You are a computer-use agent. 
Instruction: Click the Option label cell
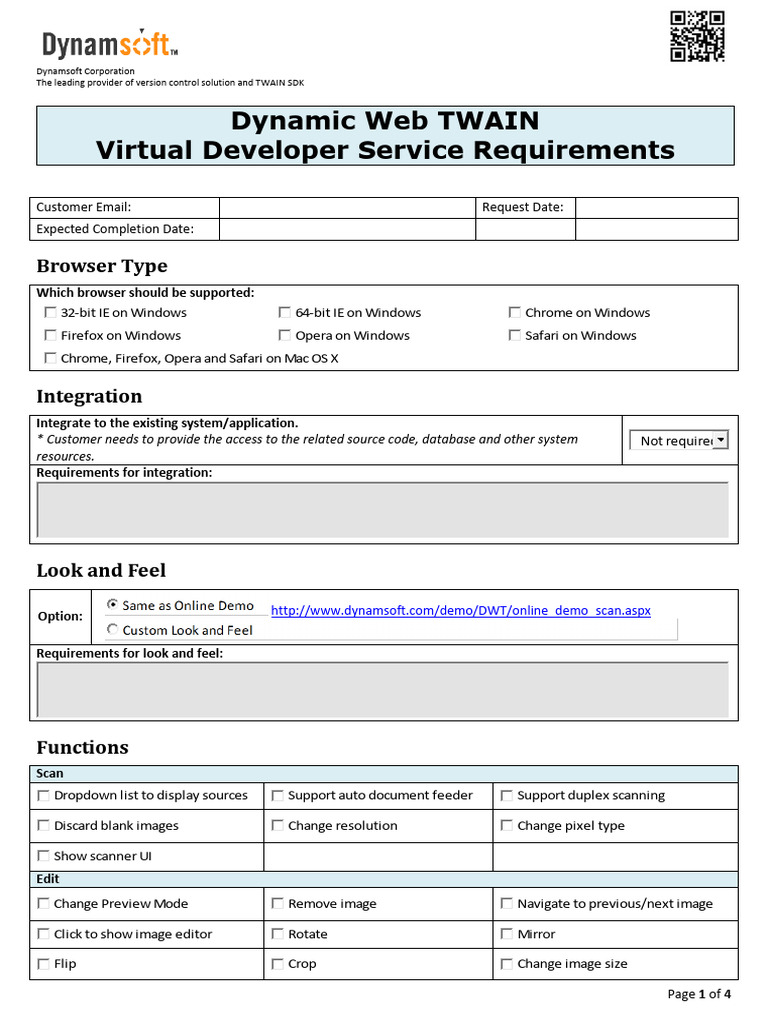60,616
